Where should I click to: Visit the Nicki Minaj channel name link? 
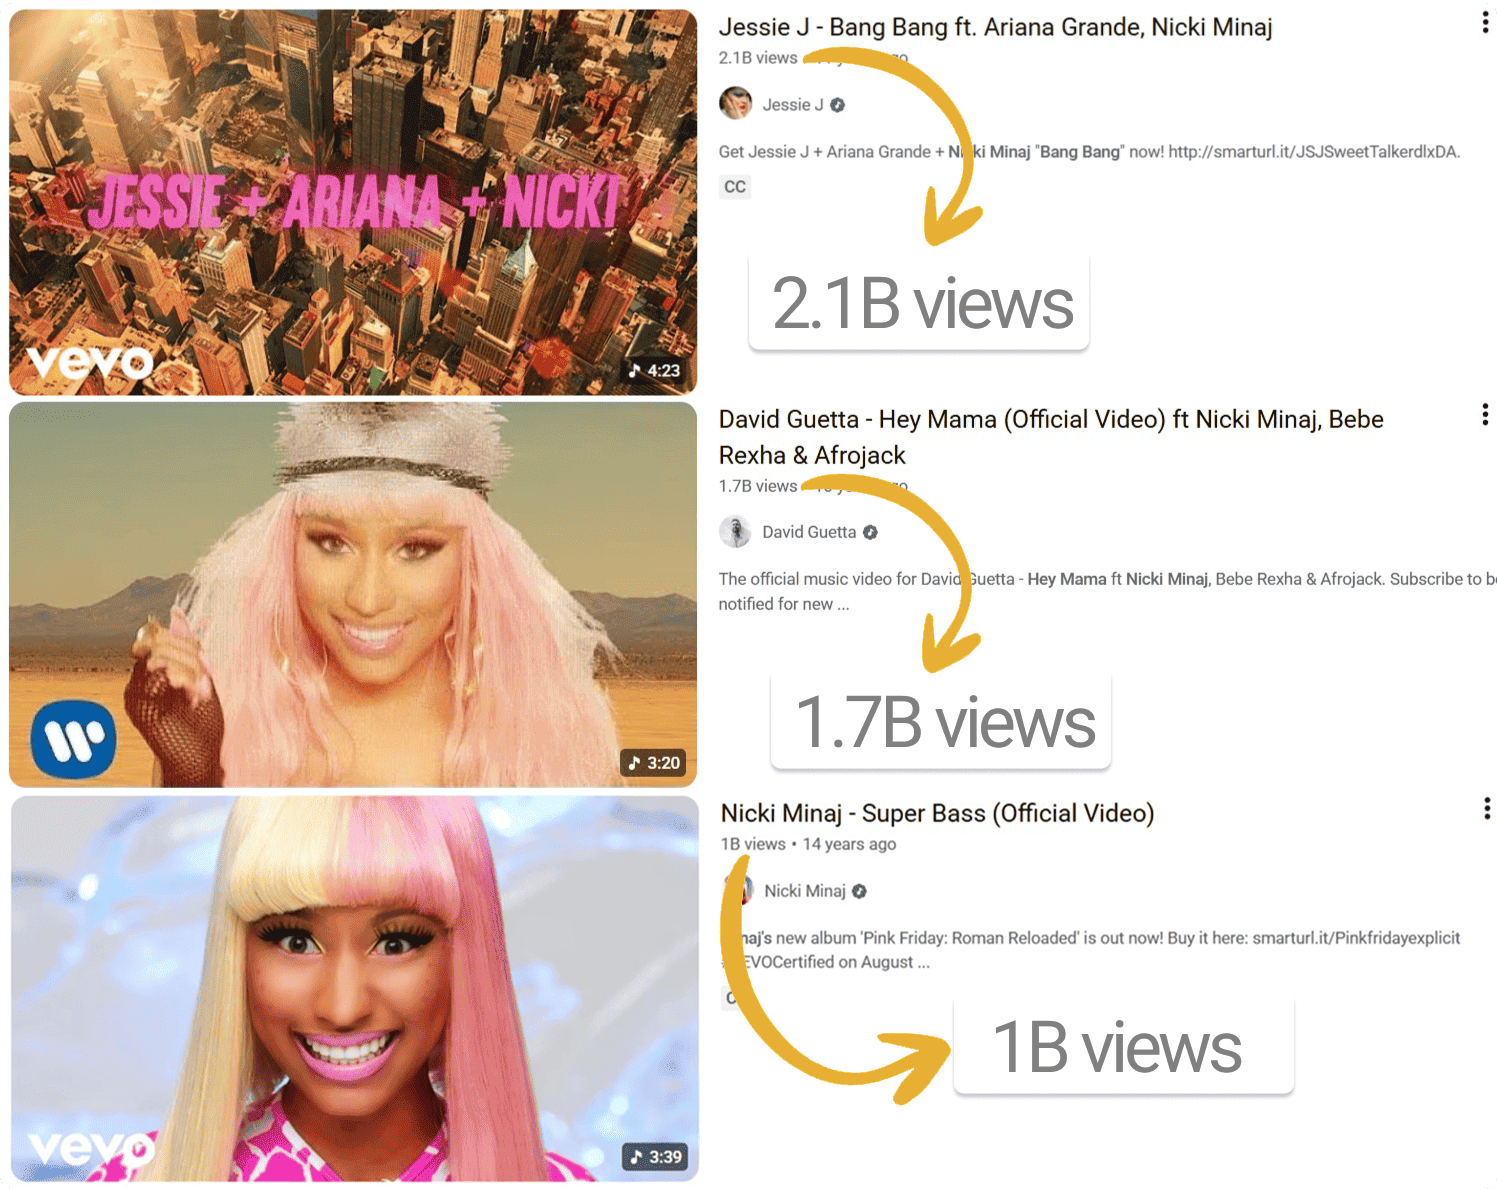pyautogui.click(x=805, y=891)
